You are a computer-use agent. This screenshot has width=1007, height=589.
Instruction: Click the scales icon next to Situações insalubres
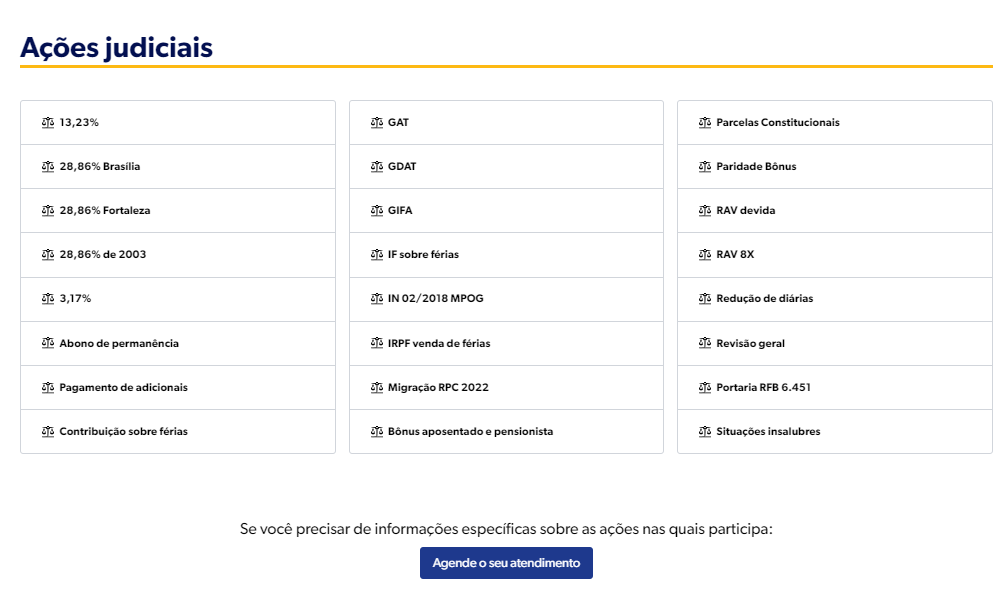(x=704, y=431)
